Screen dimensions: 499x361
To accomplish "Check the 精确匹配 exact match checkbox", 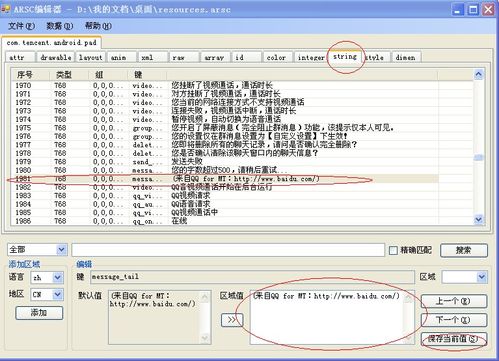I will coord(393,250).
